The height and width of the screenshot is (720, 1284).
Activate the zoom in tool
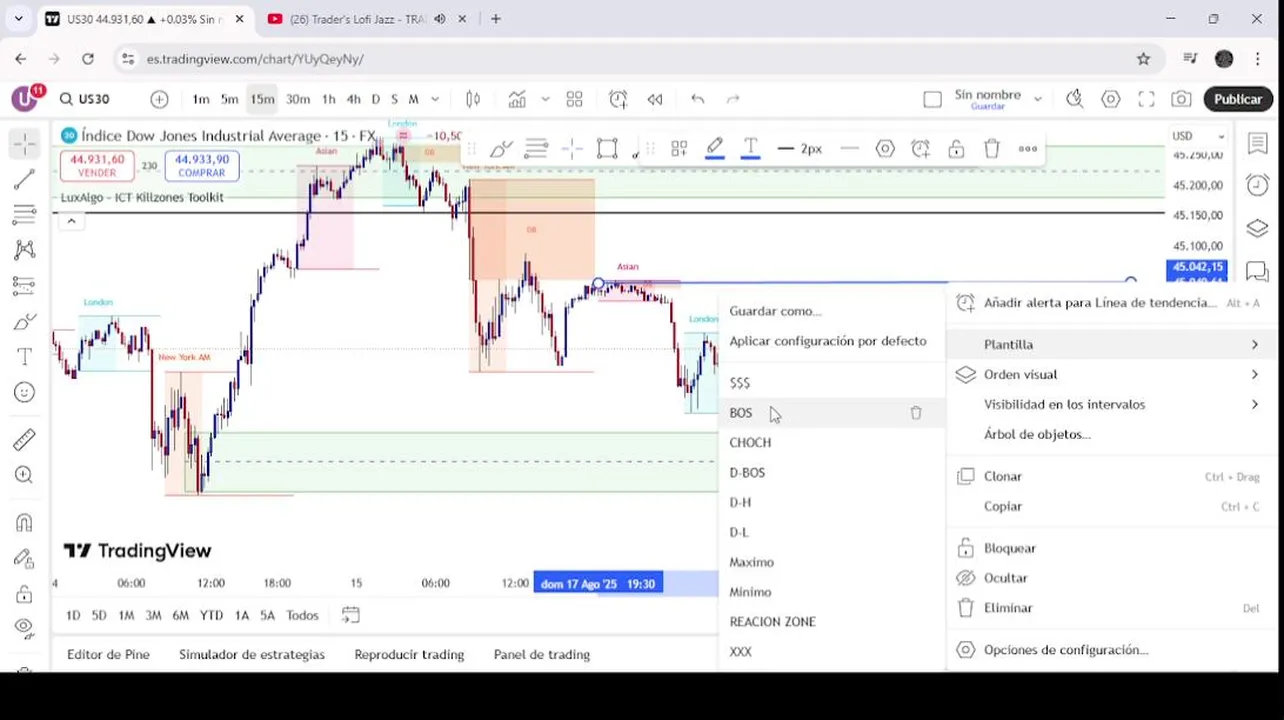coord(24,475)
